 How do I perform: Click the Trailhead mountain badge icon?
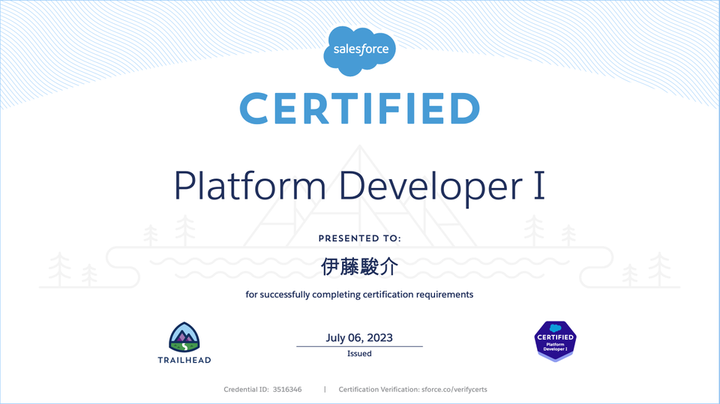pyautogui.click(x=184, y=337)
